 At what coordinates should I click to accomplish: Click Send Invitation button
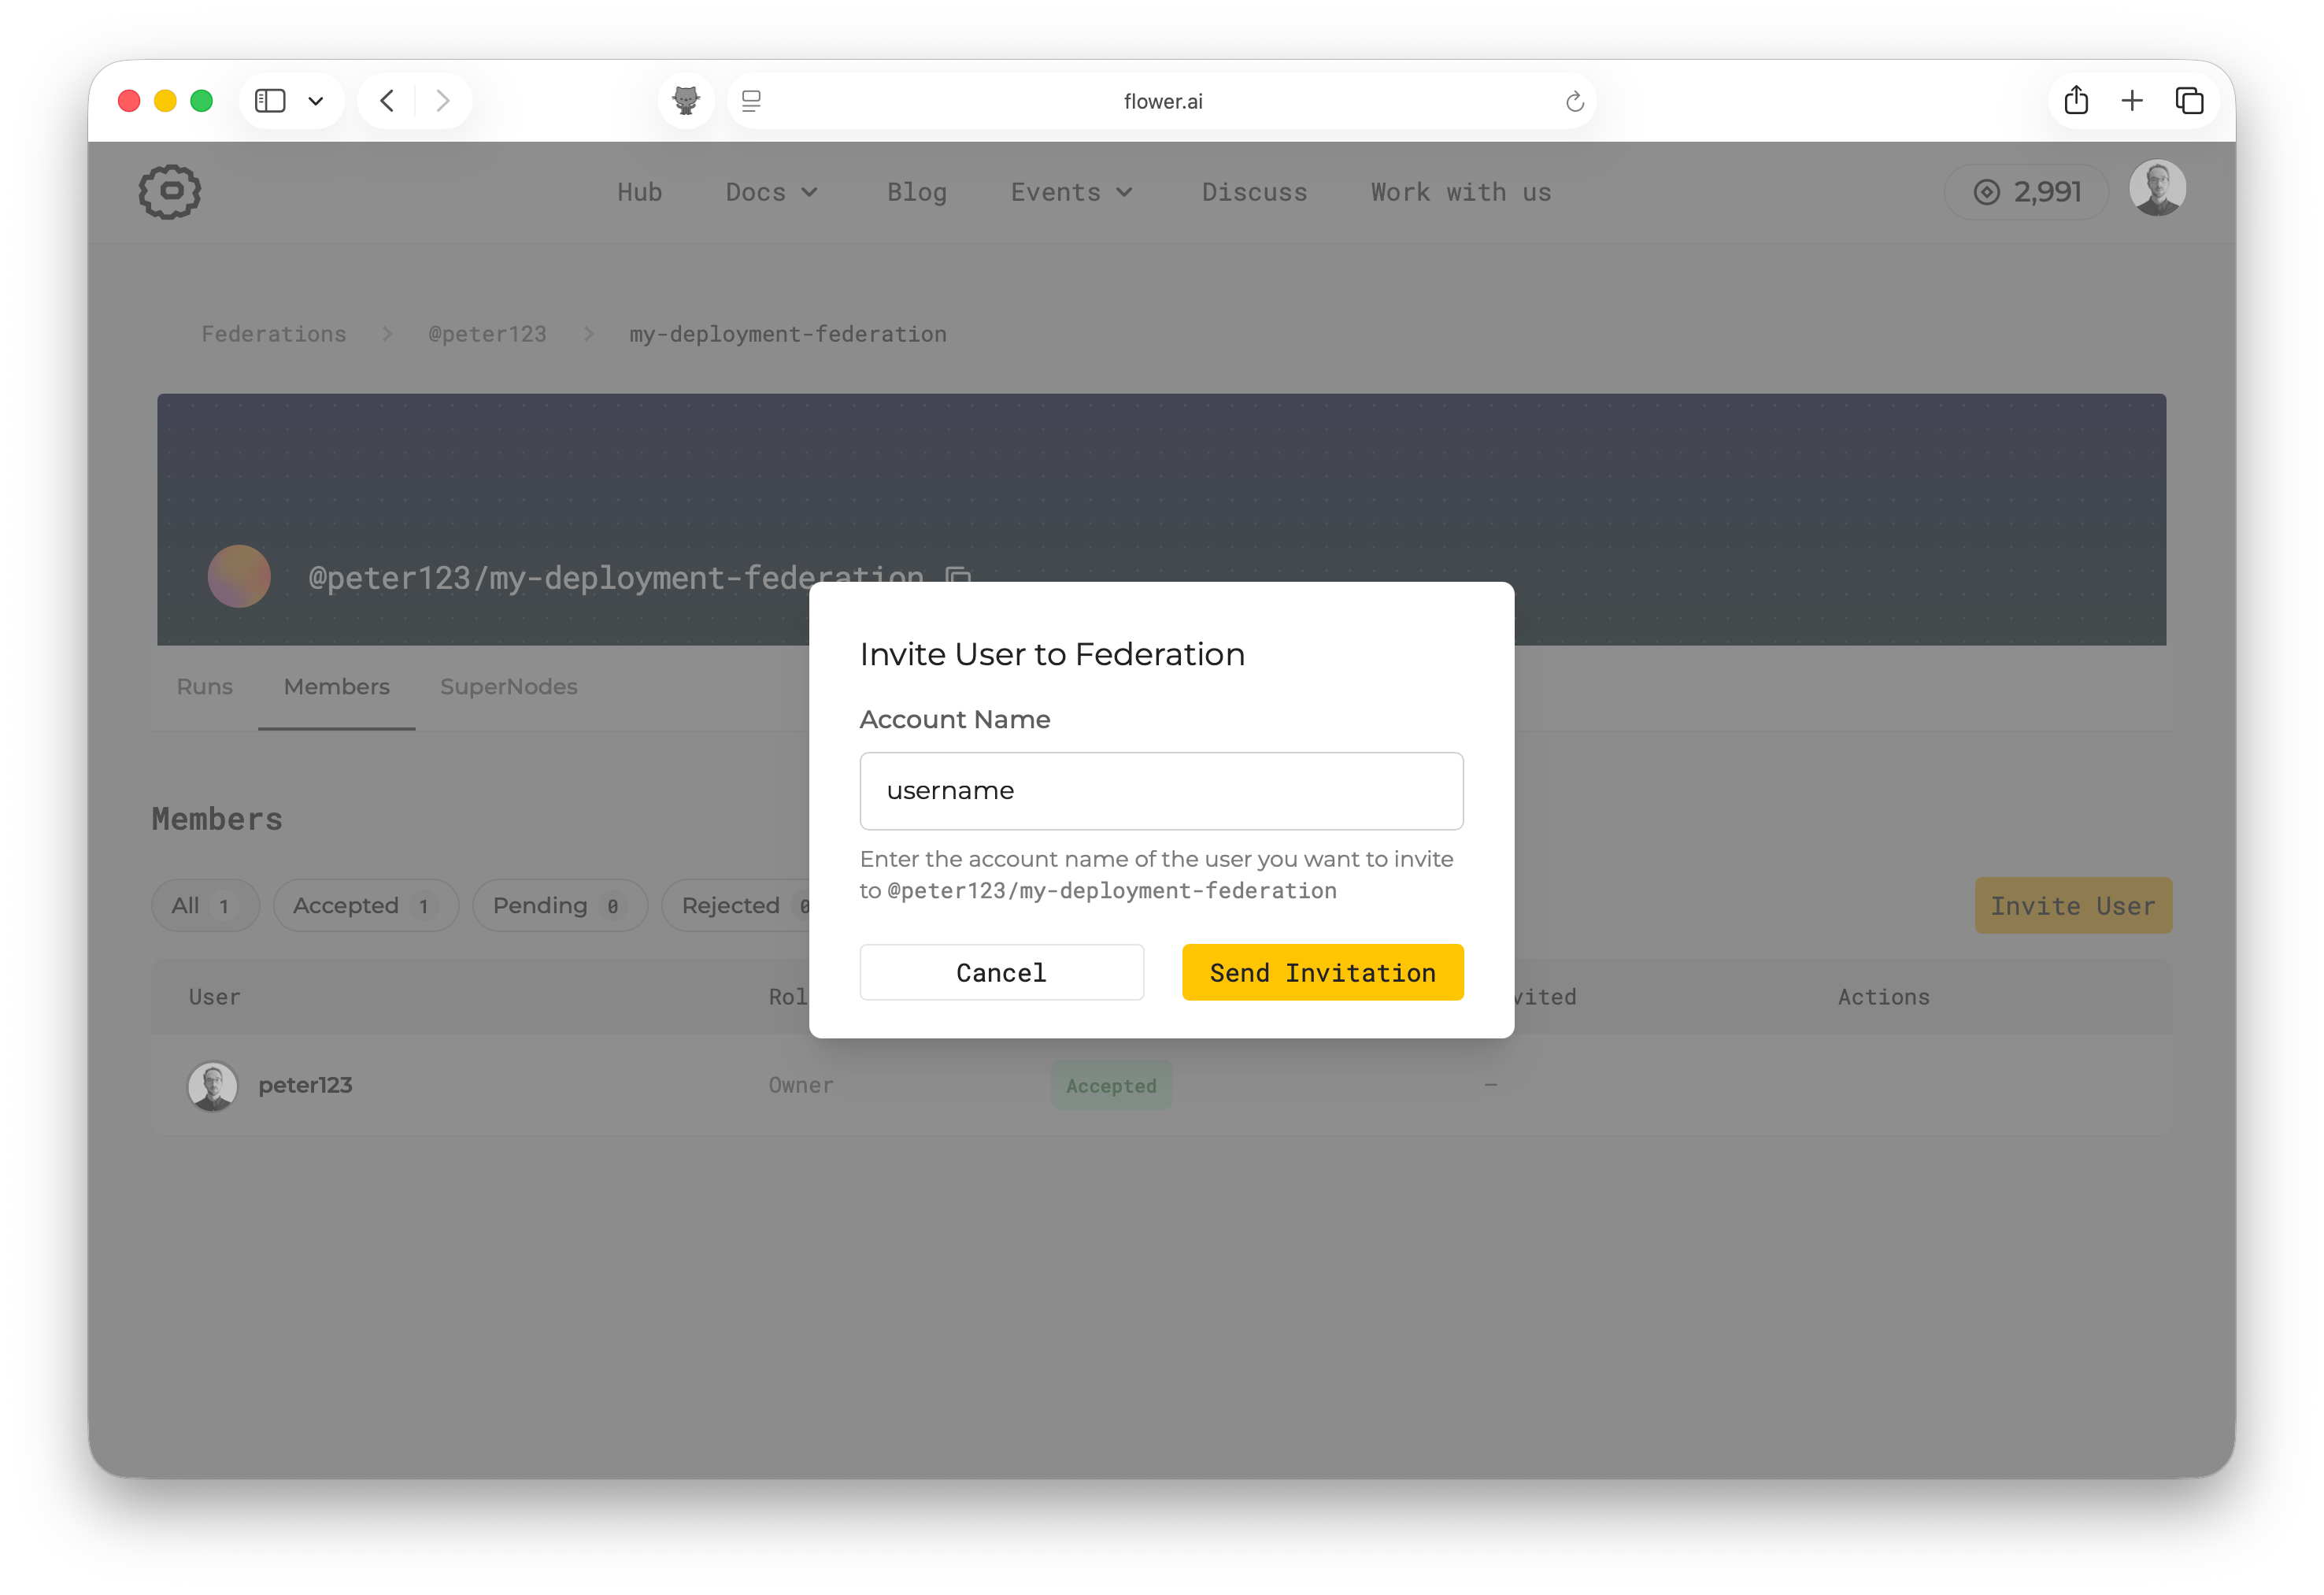click(x=1322, y=973)
